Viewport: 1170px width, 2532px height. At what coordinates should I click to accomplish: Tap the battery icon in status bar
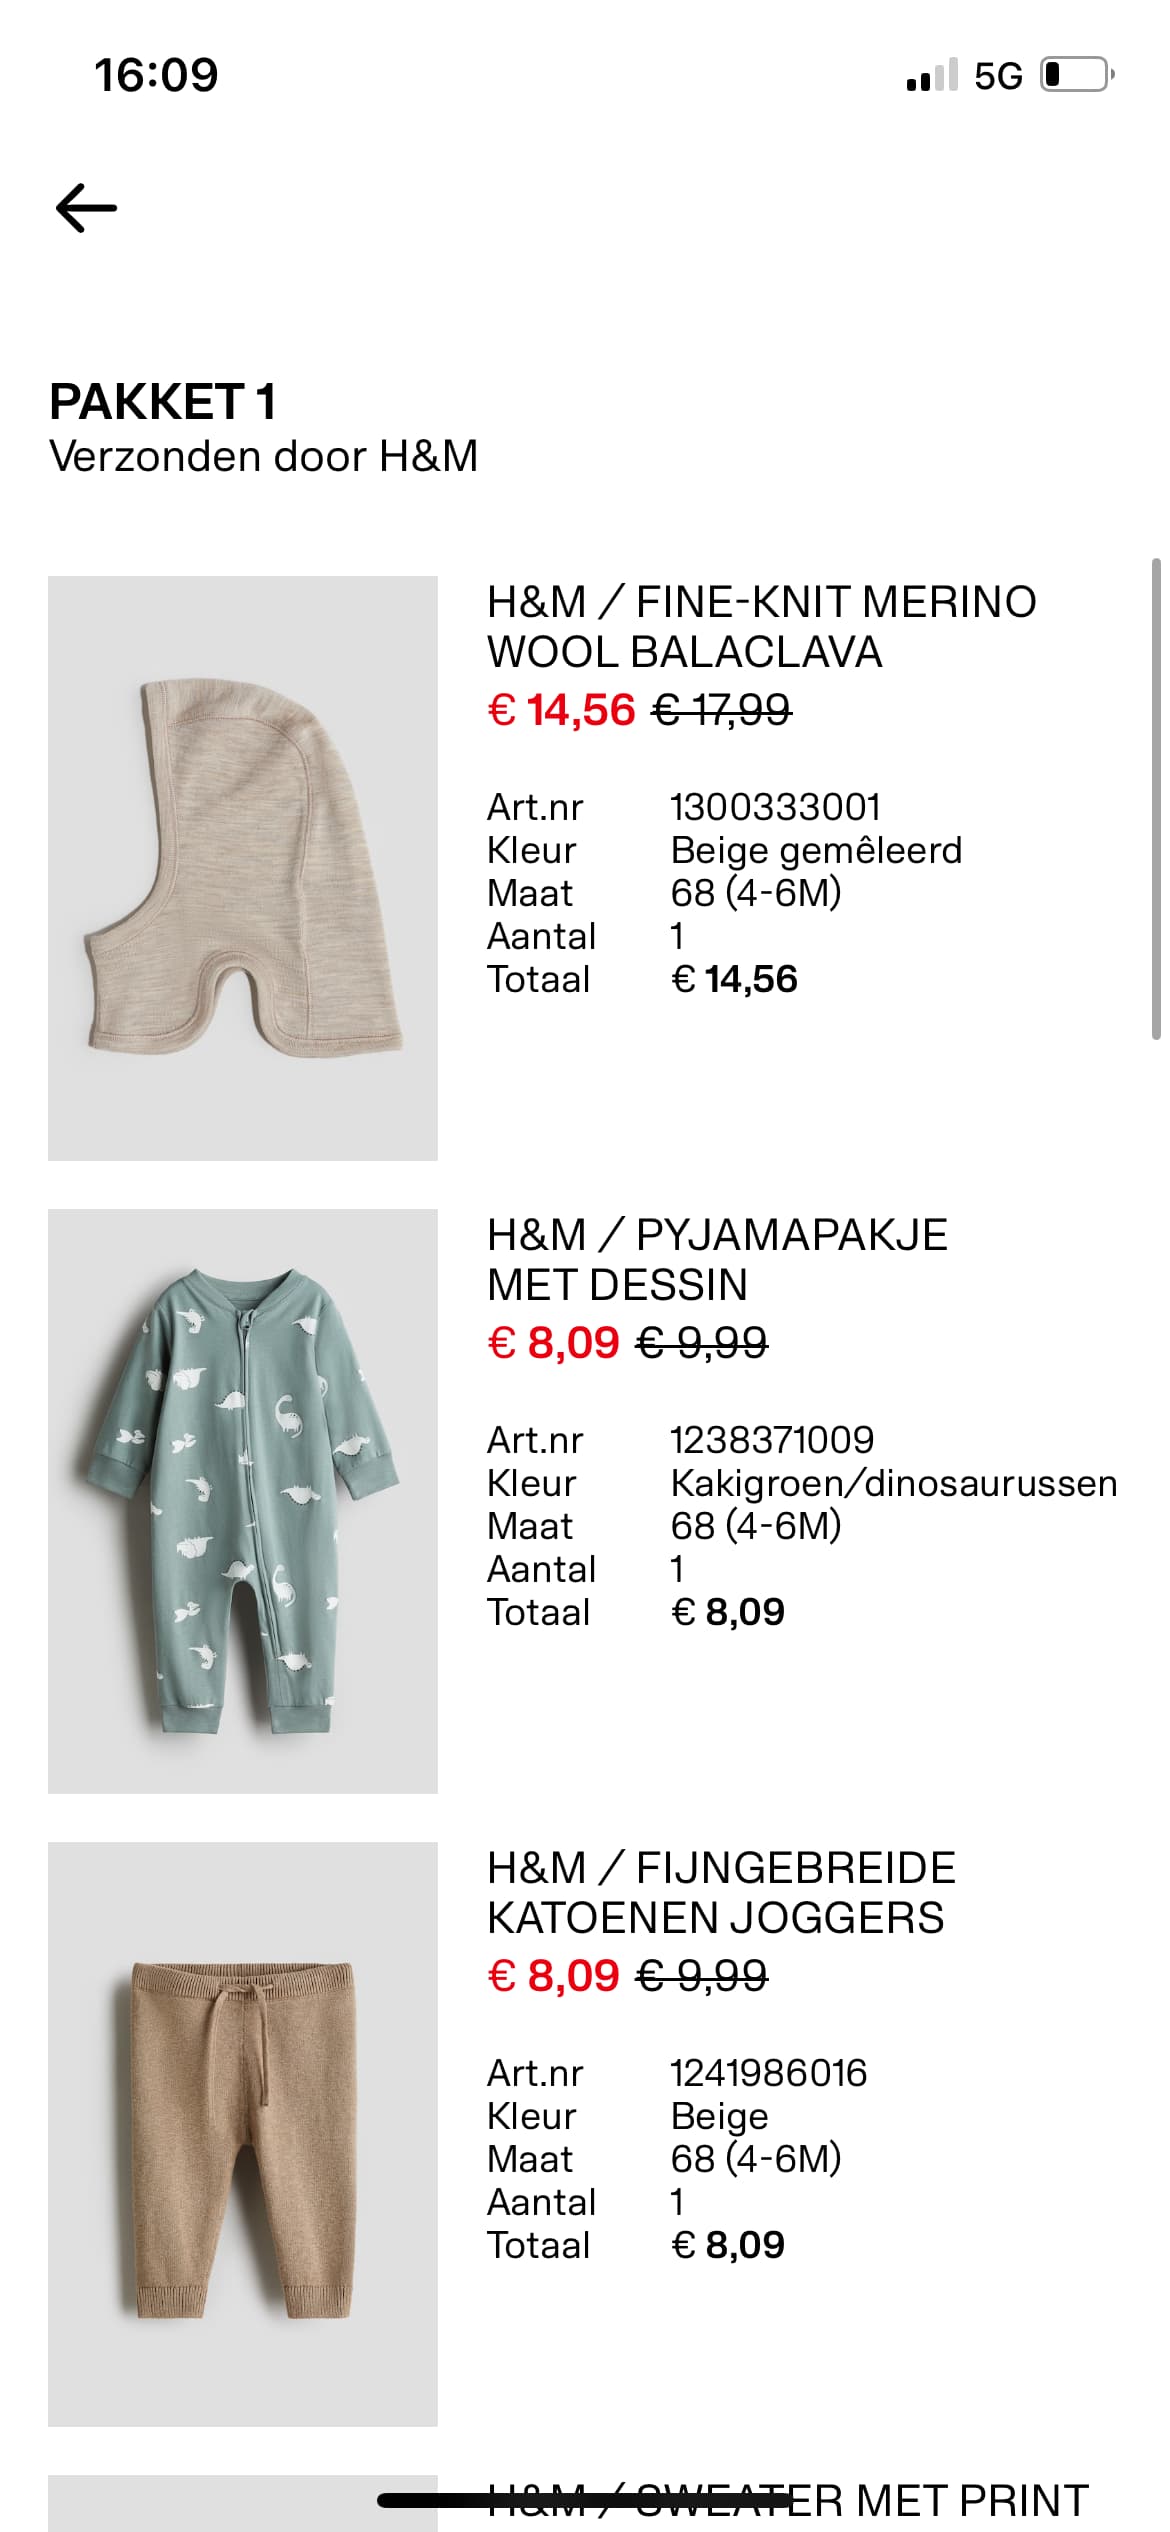point(1077,75)
